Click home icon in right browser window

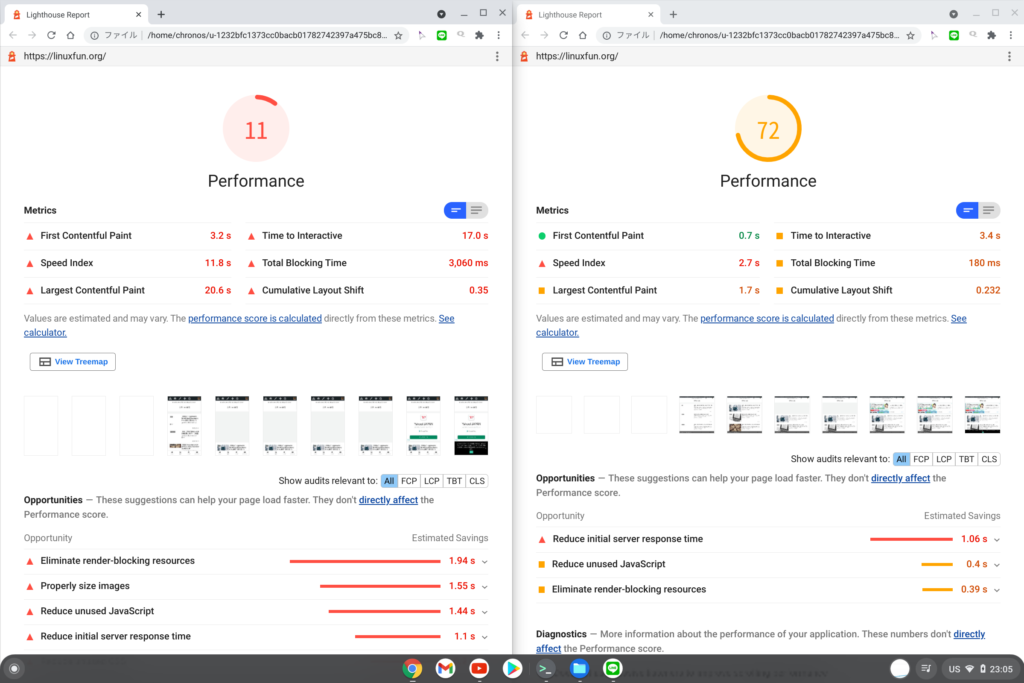pos(583,35)
